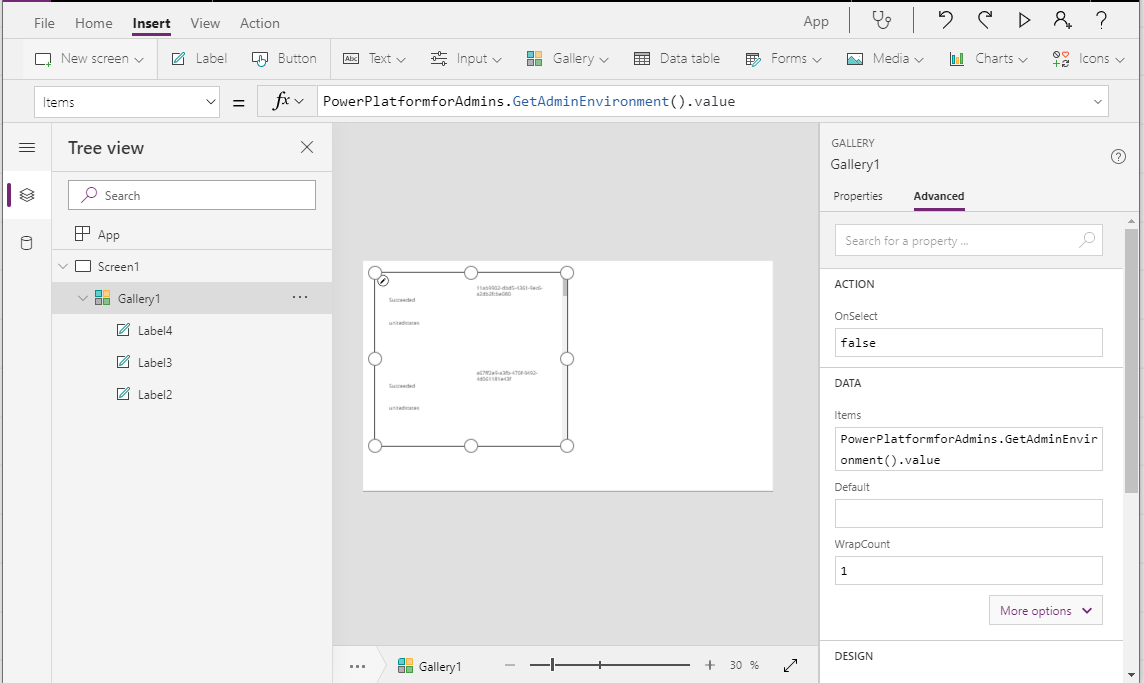
Task: Open the Tree view layers icon
Action: point(27,195)
